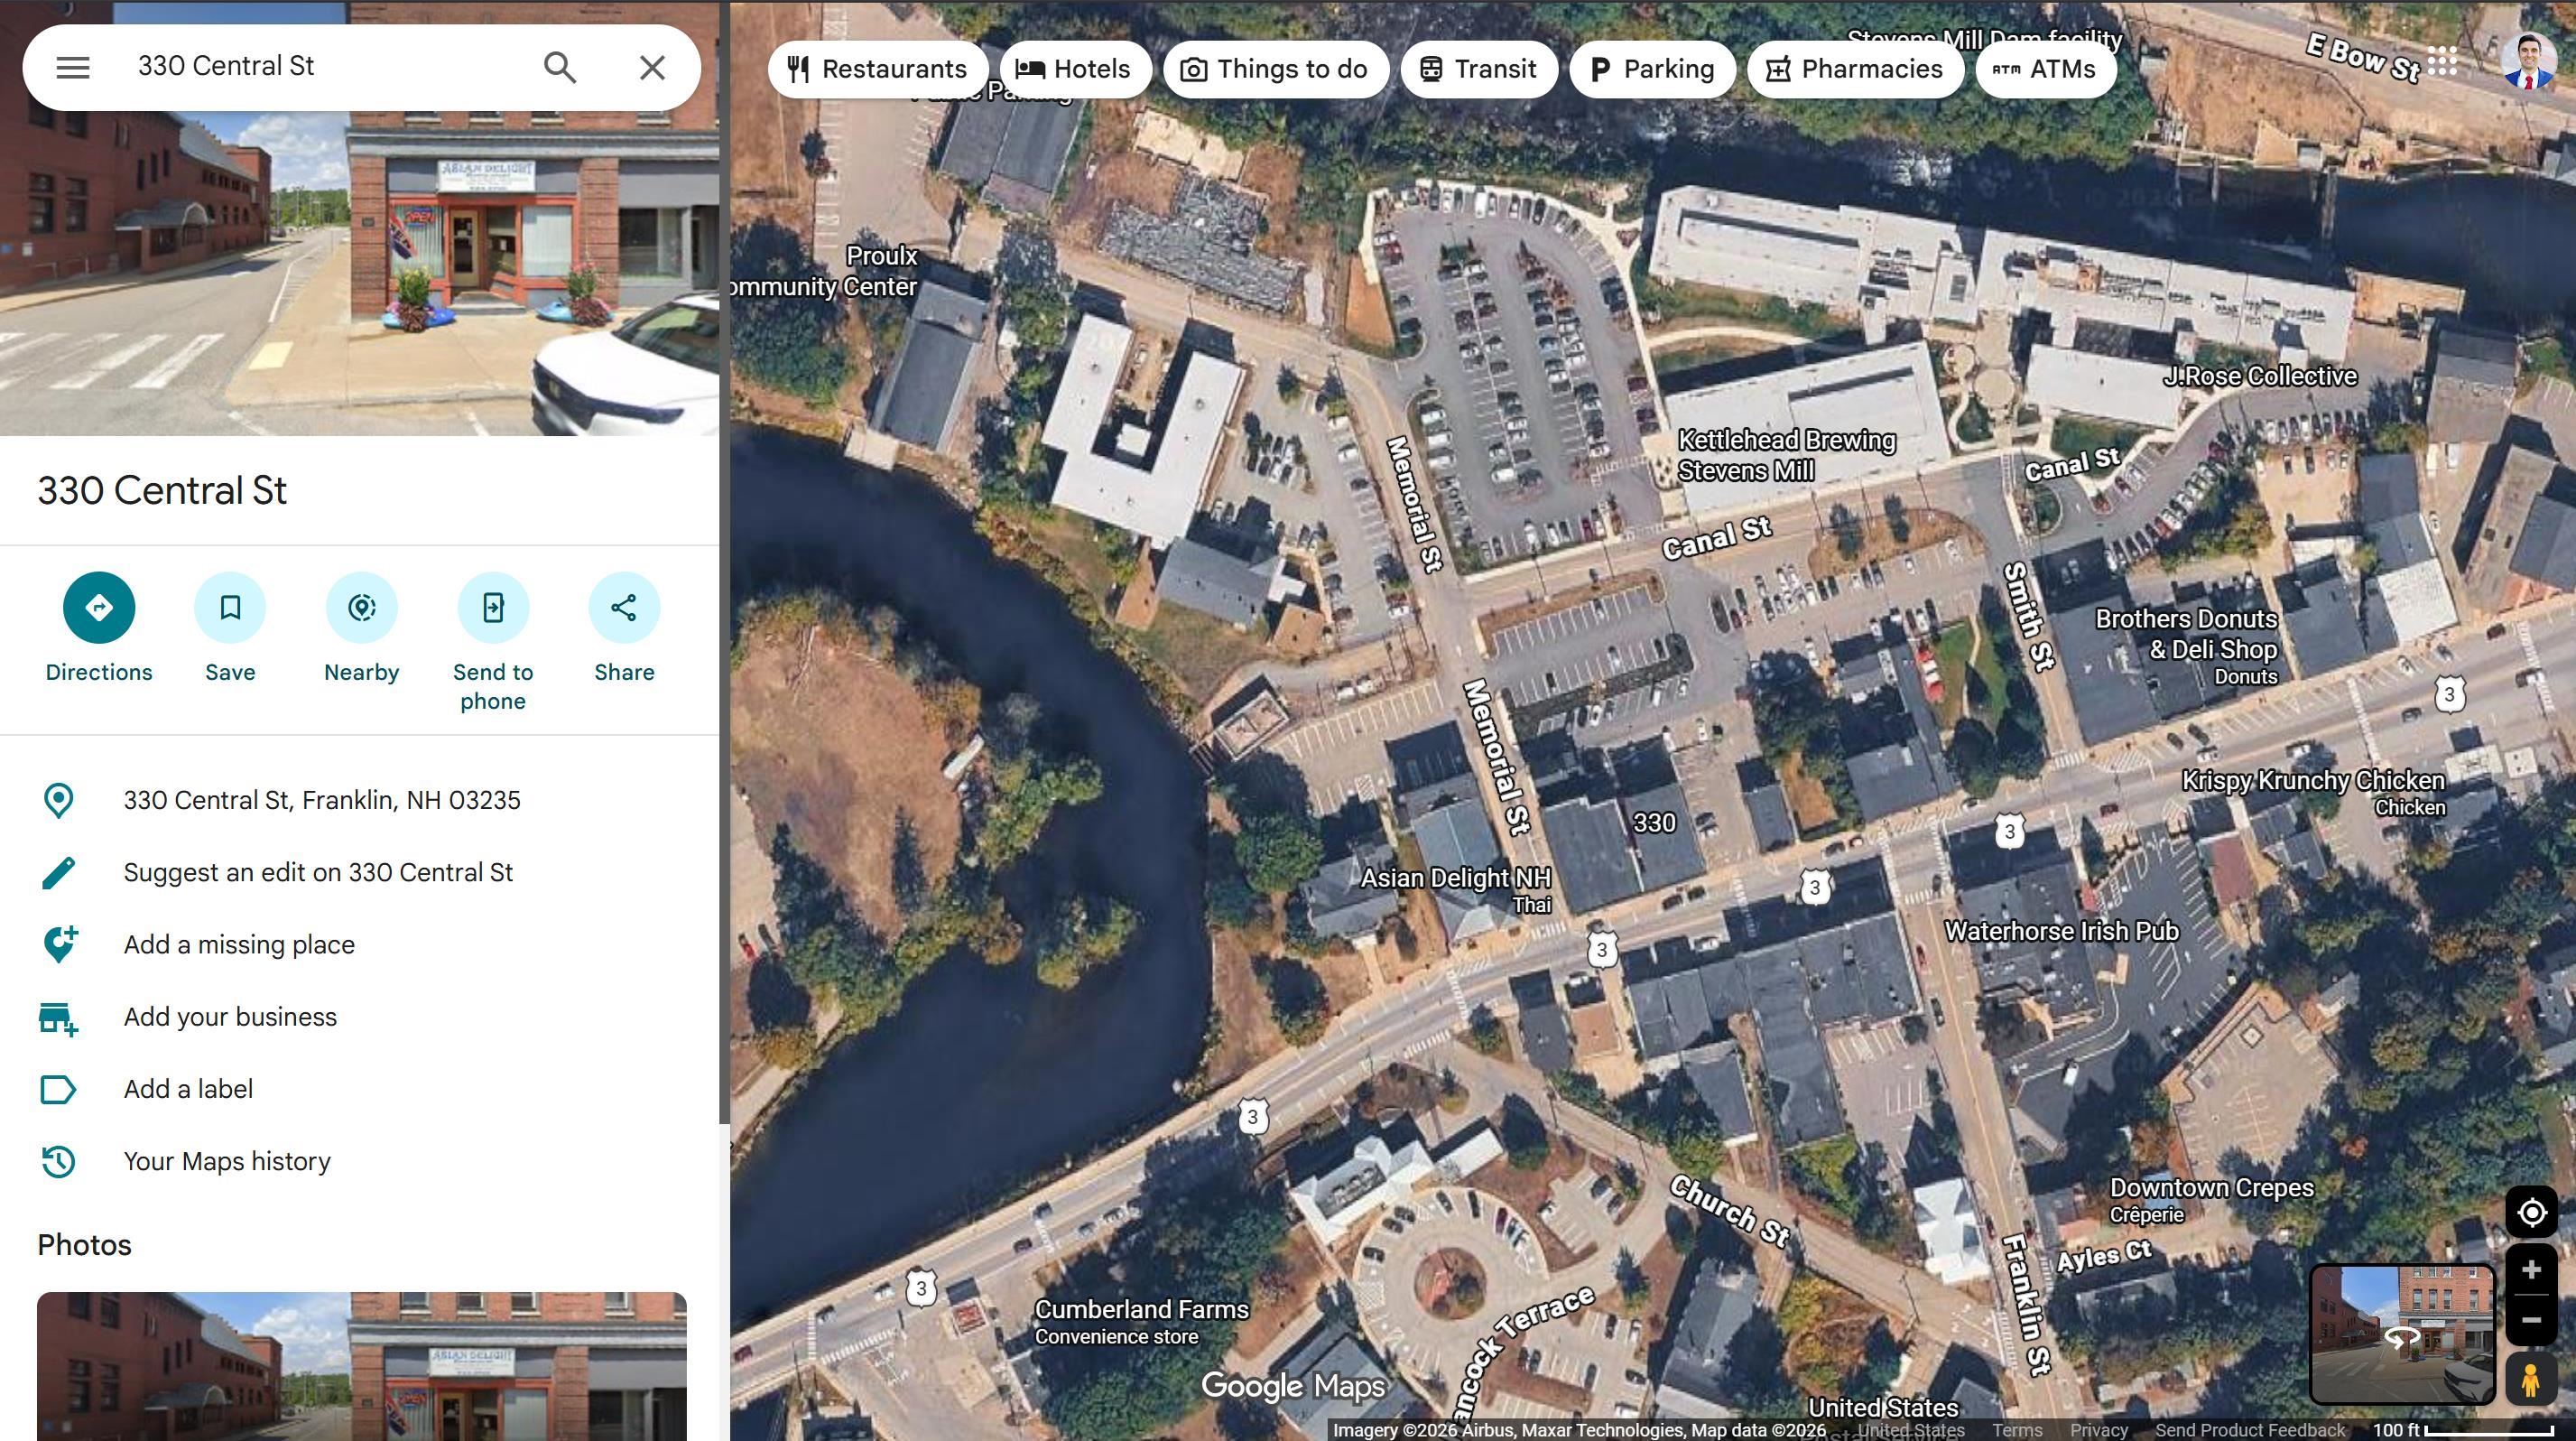The width and height of the screenshot is (2576, 1441).
Task: Click the add missing place pin icon
Action: (59, 944)
